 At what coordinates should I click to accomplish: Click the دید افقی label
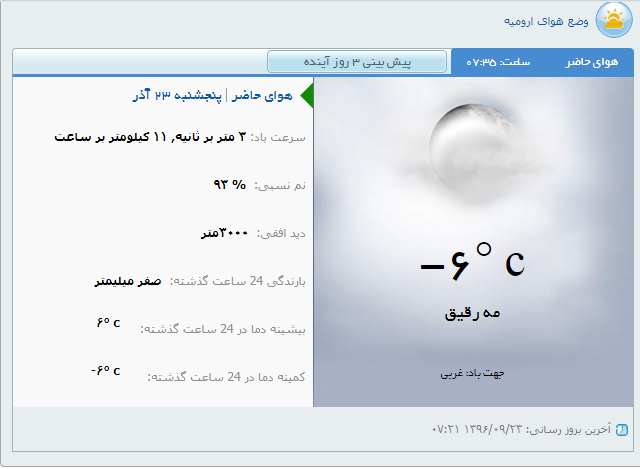pos(281,233)
